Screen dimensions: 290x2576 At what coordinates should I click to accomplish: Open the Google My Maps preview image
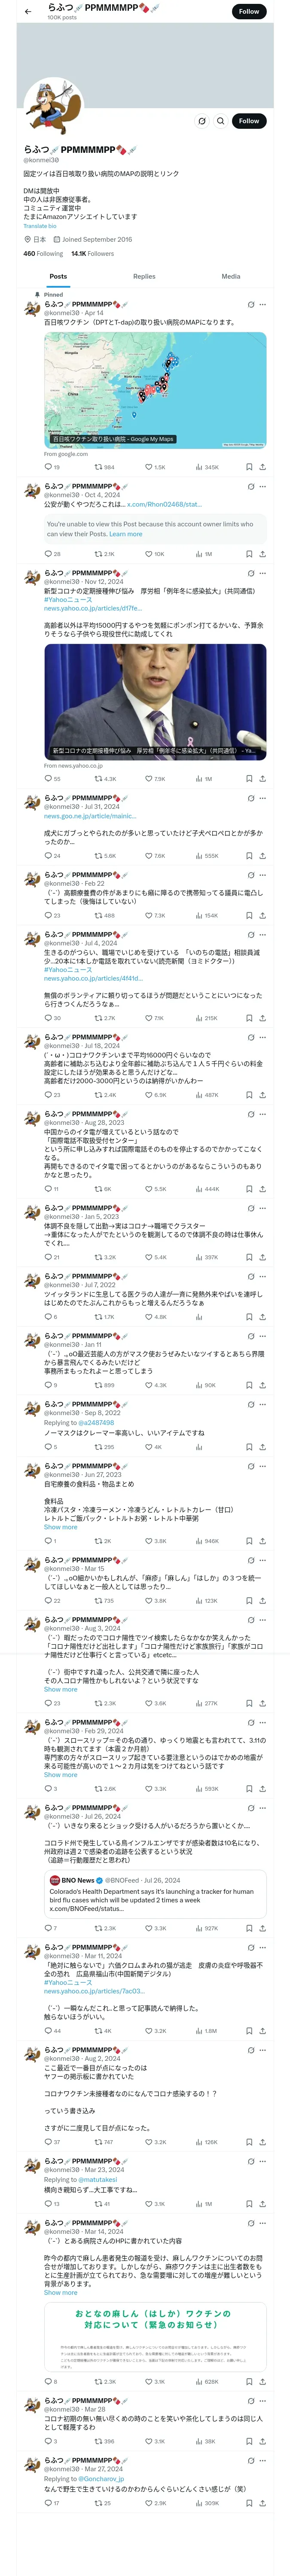point(155,390)
